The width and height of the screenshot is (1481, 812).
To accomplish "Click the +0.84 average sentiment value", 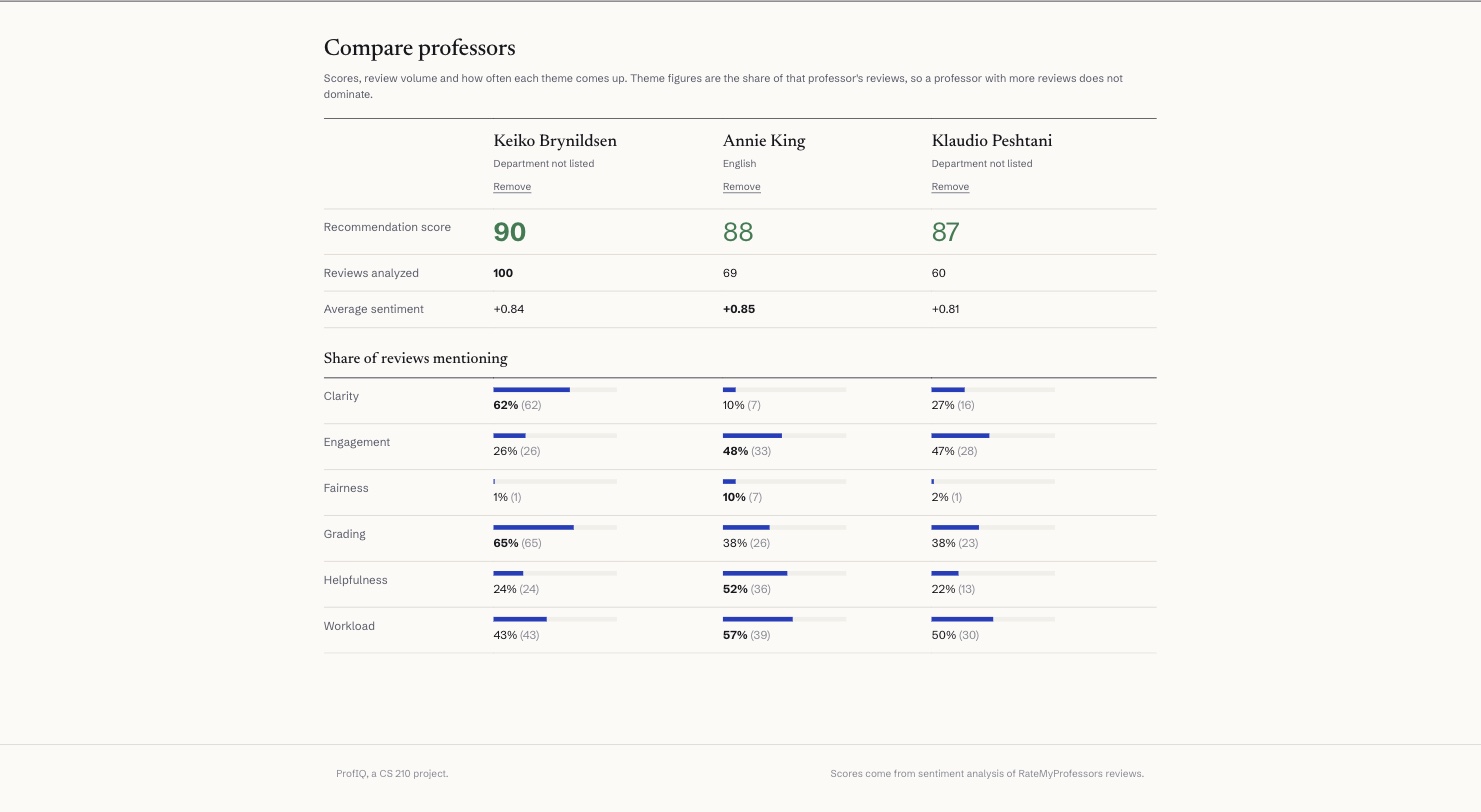I will [x=509, y=309].
